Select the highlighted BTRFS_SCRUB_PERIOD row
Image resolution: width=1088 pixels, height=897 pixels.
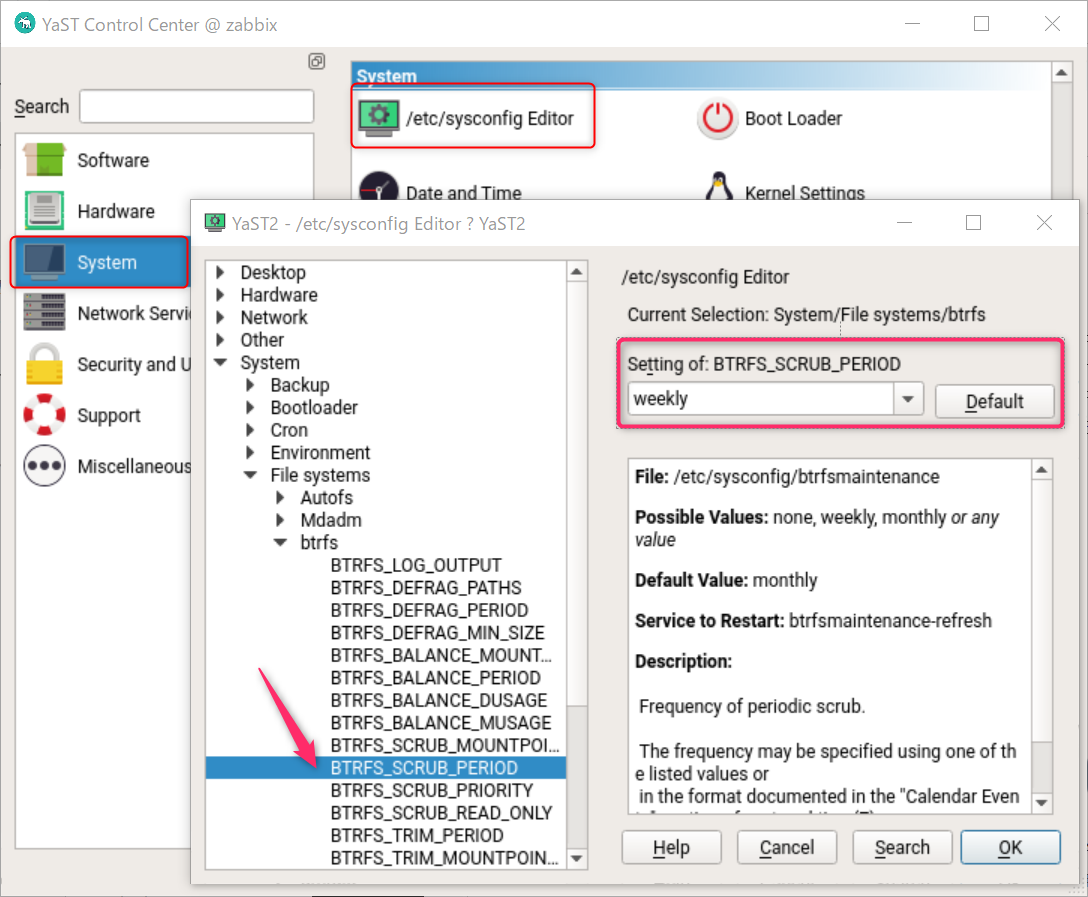pos(386,768)
